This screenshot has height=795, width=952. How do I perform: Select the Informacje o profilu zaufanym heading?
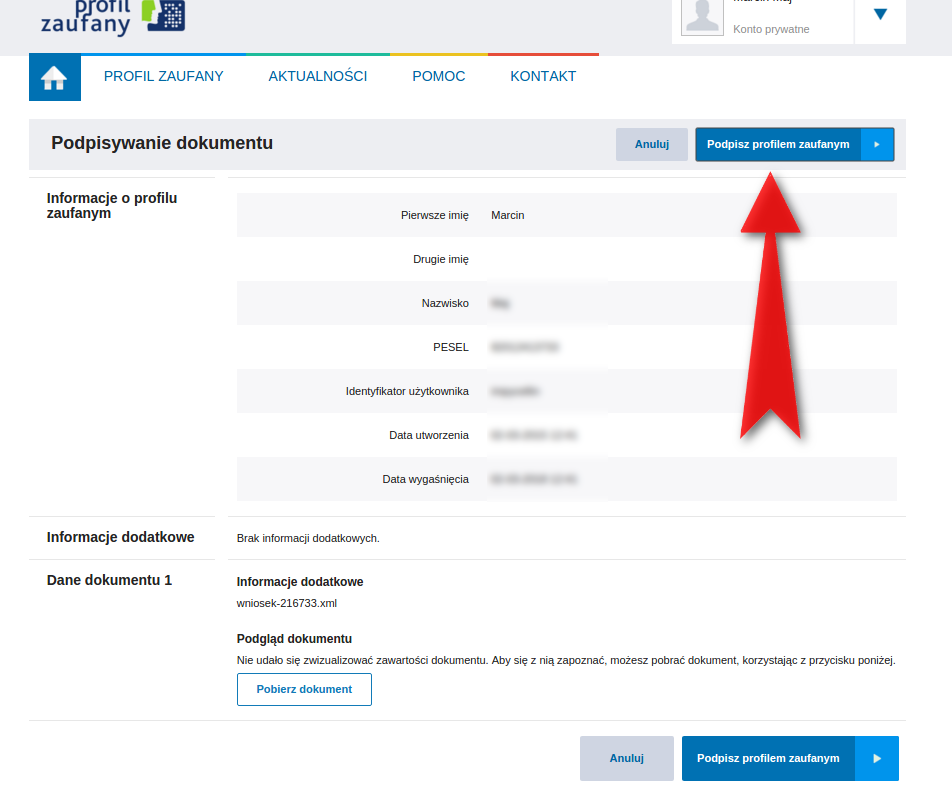click(112, 205)
